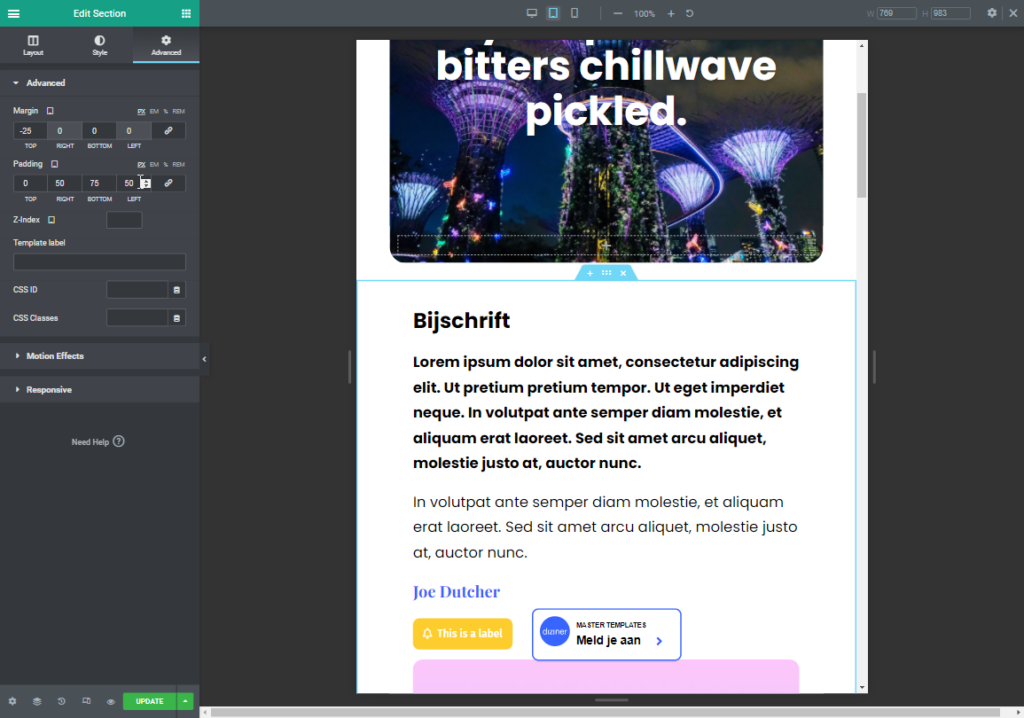This screenshot has width=1024, height=718.
Task: Toggle linked values for Margin
Action: [x=168, y=131]
